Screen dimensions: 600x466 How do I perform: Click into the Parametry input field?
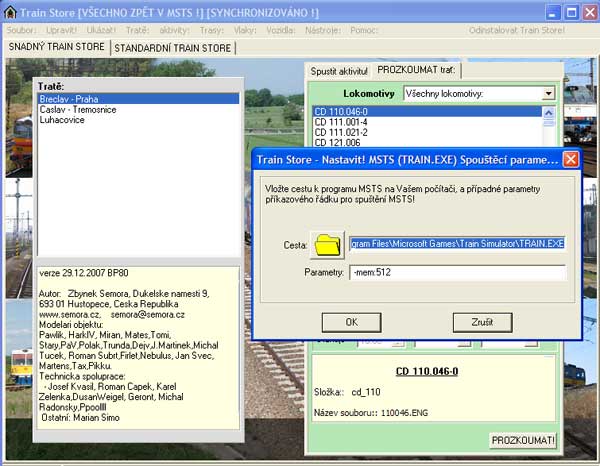[x=457, y=272]
